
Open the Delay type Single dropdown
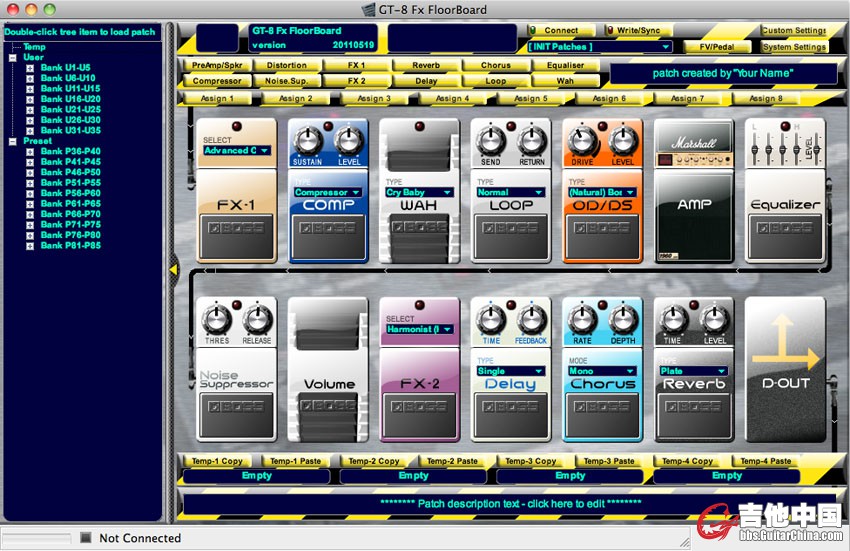tap(511, 371)
